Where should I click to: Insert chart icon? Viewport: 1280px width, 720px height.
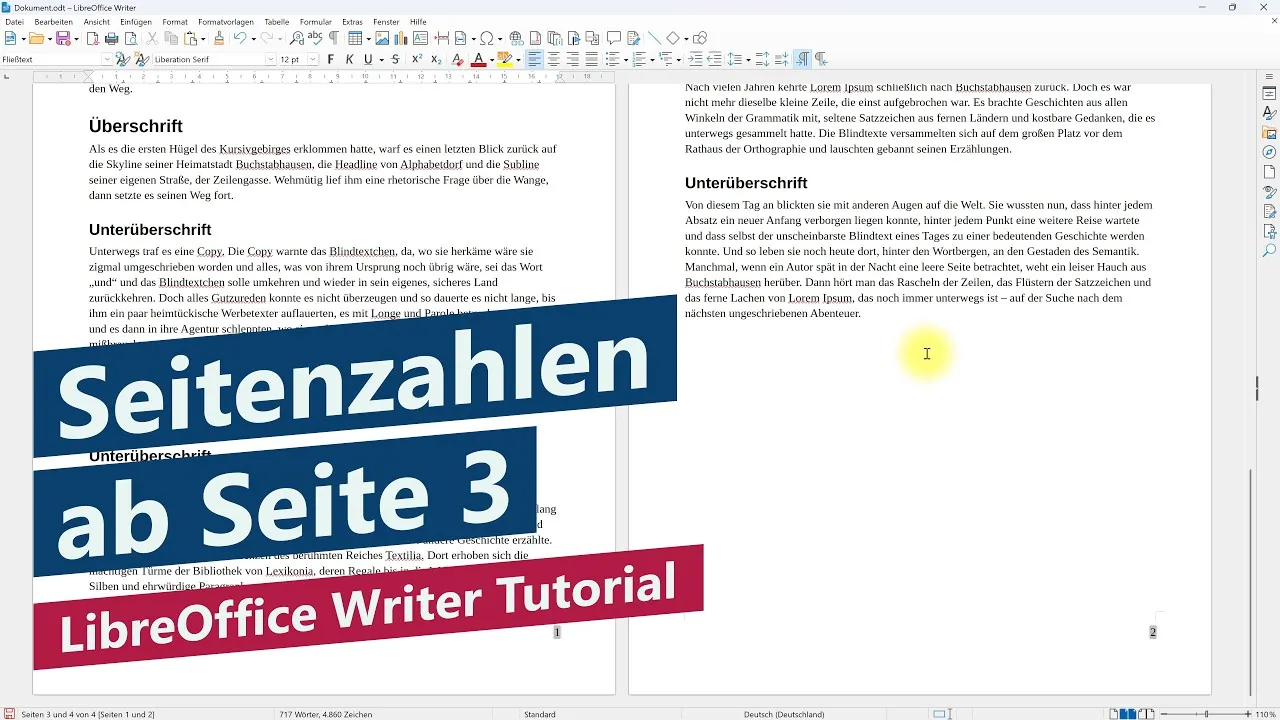tap(401, 38)
